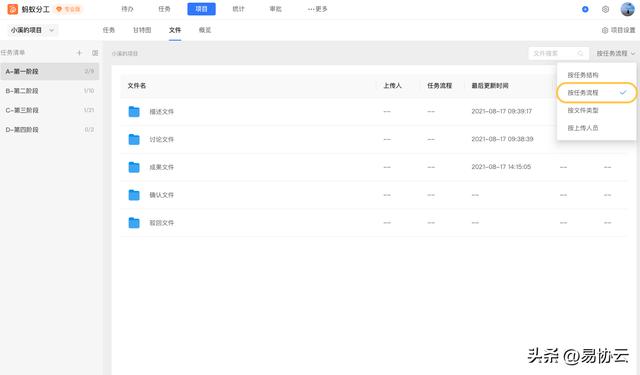The image size is (640, 375).
Task: Click folder icon of 讨论文件
Action: click(x=134, y=139)
